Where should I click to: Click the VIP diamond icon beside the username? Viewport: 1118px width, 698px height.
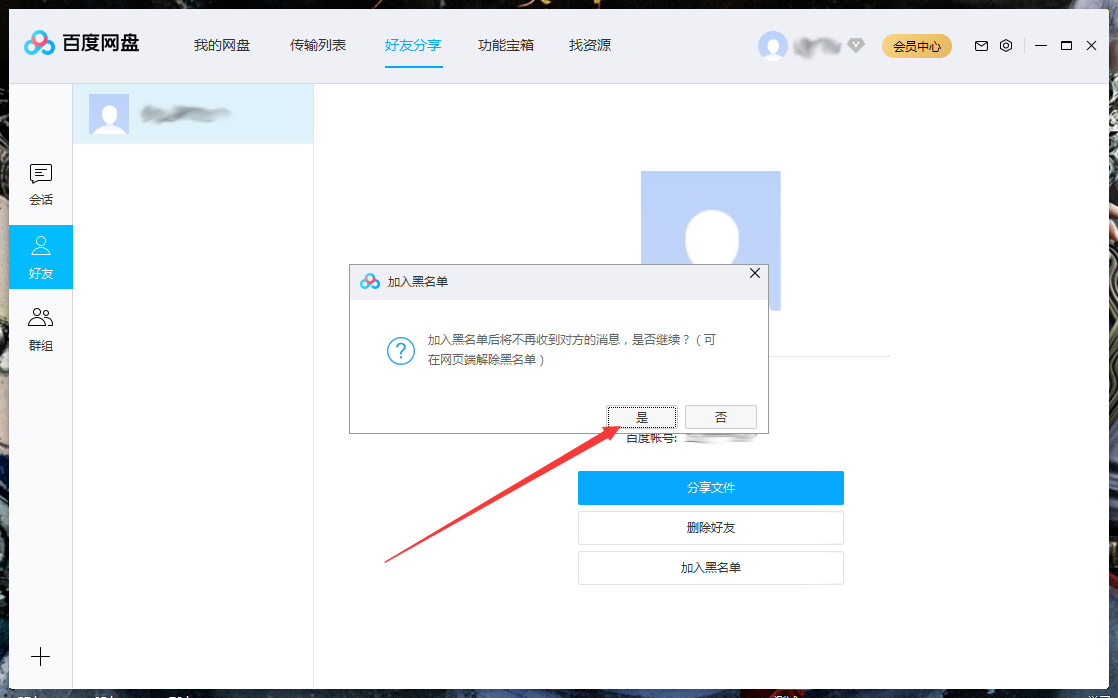(x=855, y=44)
